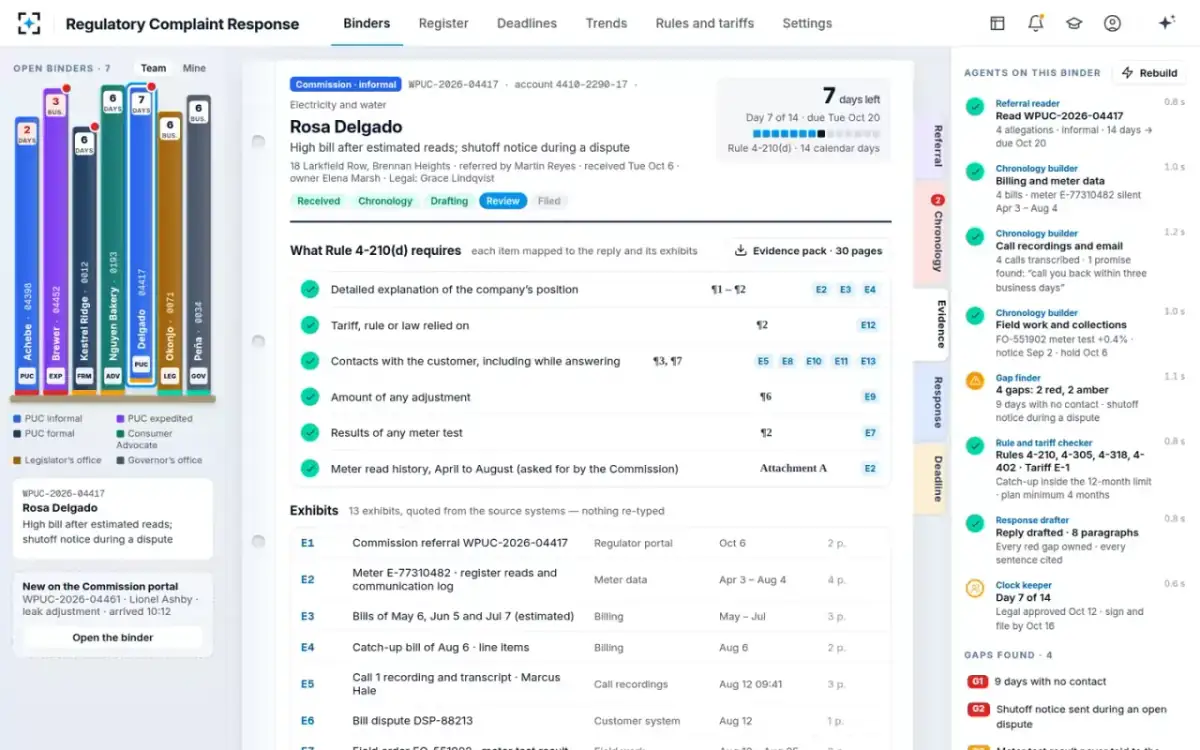
Task: Click the days-left progress bar
Action: [816, 133]
